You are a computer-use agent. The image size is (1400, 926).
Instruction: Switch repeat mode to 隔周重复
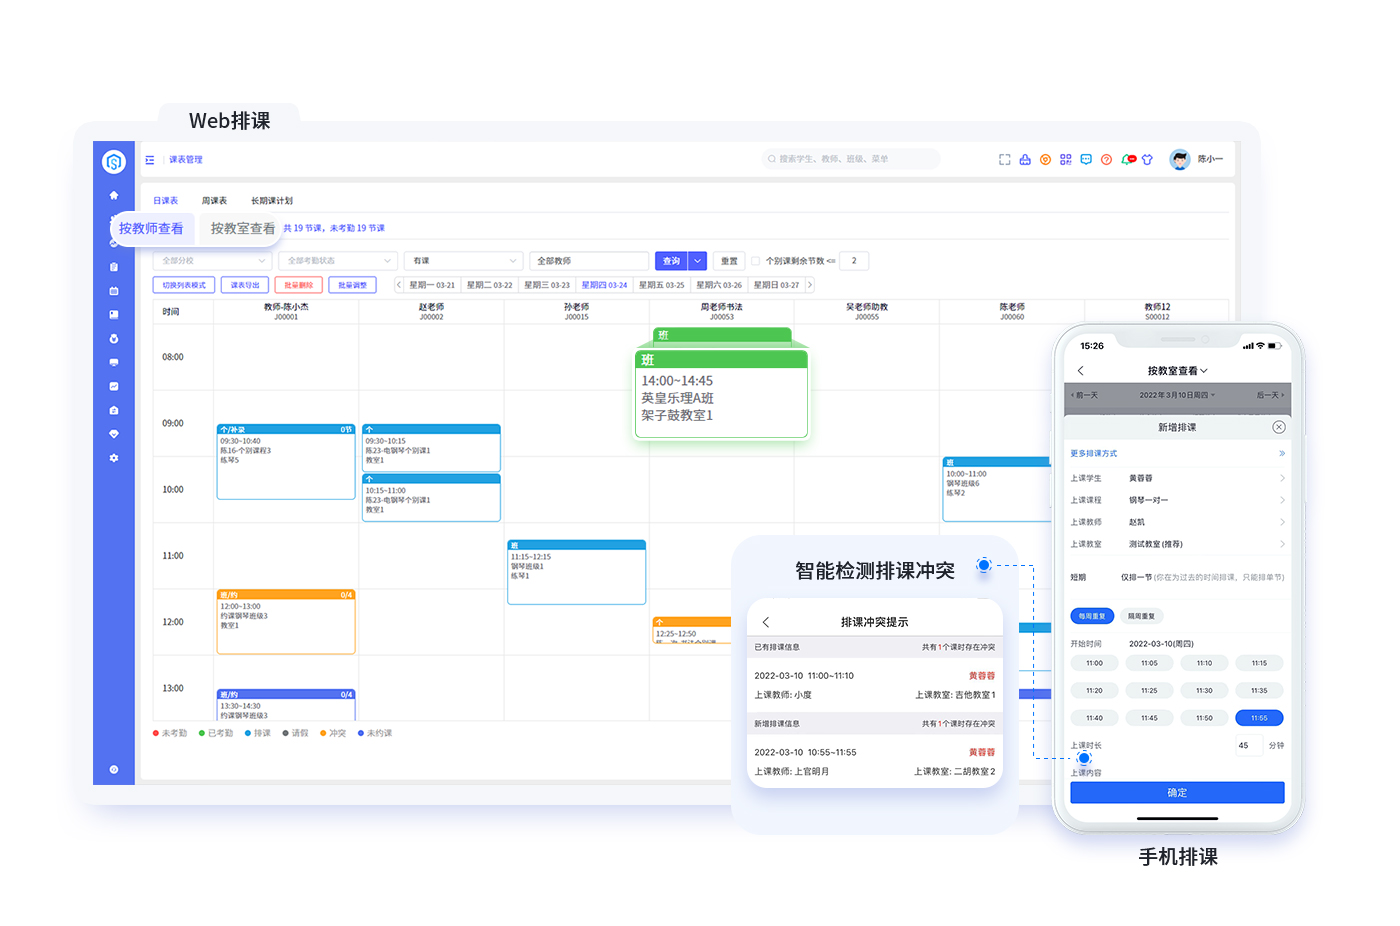tap(1142, 615)
